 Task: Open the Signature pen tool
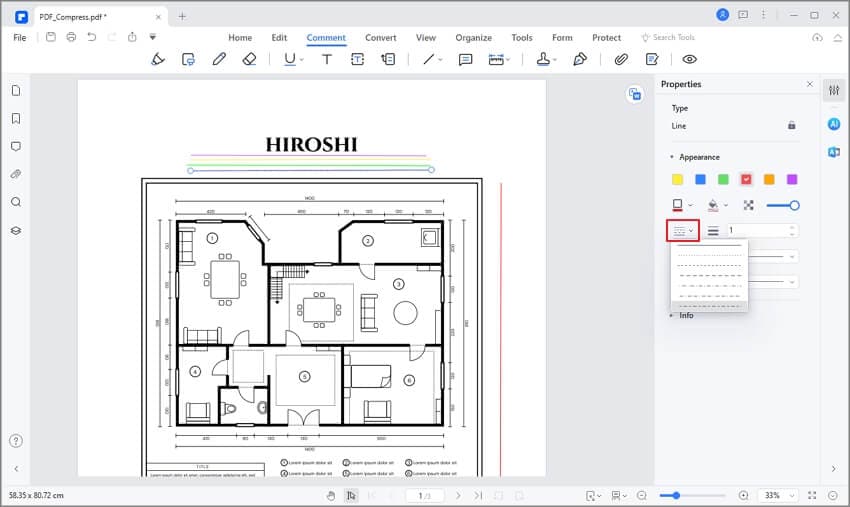pyautogui.click(x=579, y=59)
